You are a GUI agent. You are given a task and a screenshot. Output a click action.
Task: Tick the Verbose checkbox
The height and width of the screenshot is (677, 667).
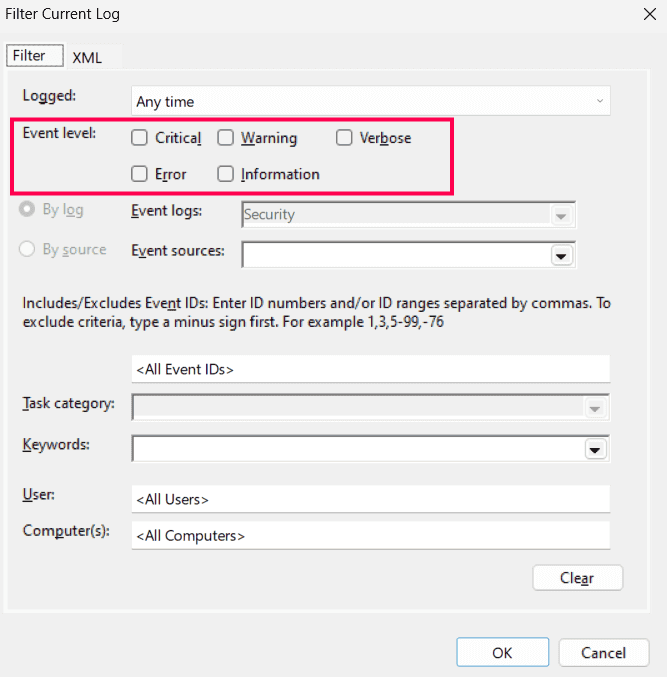click(x=344, y=138)
